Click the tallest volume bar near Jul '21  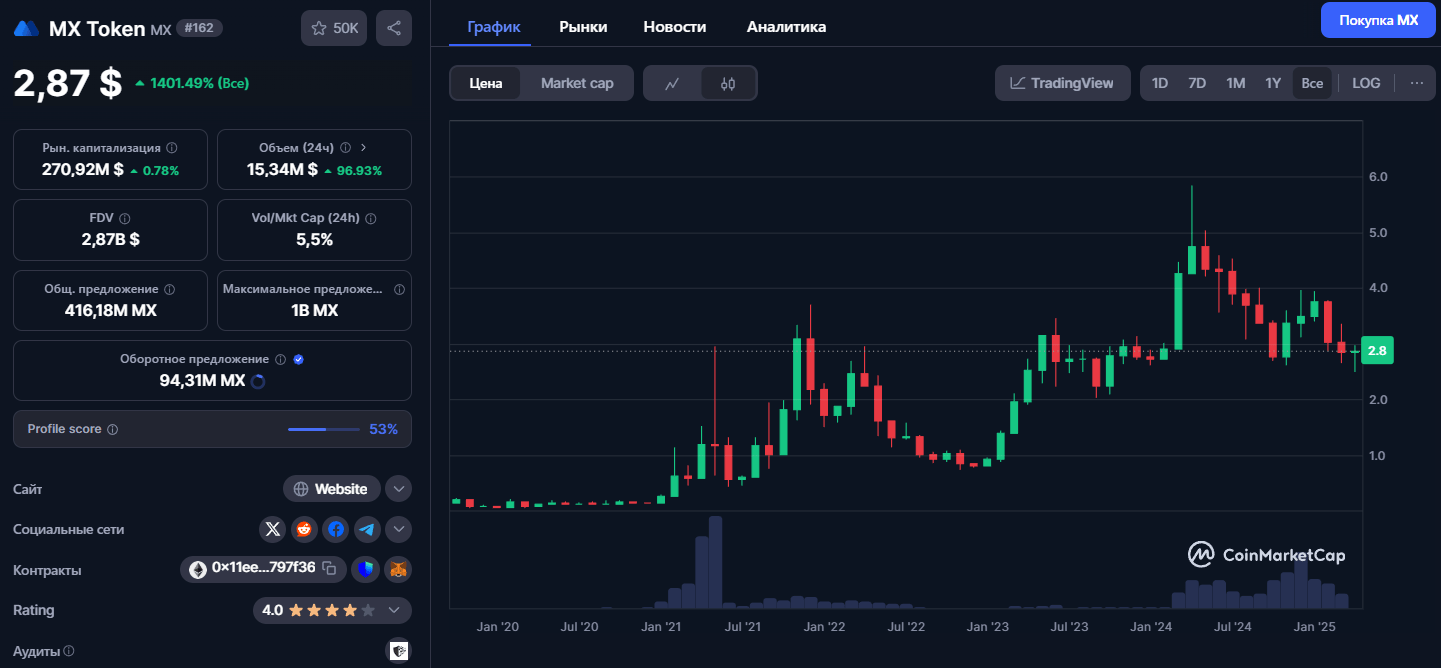click(x=715, y=562)
